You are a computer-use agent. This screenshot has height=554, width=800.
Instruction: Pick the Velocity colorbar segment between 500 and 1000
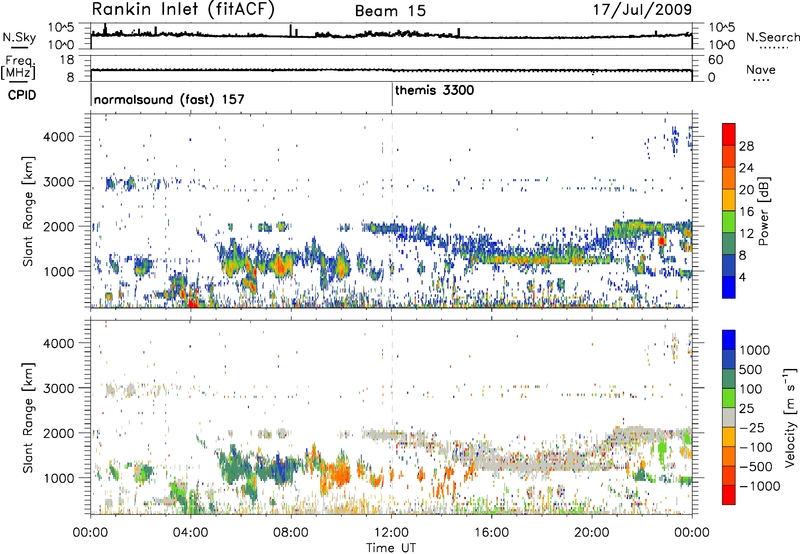click(x=729, y=359)
